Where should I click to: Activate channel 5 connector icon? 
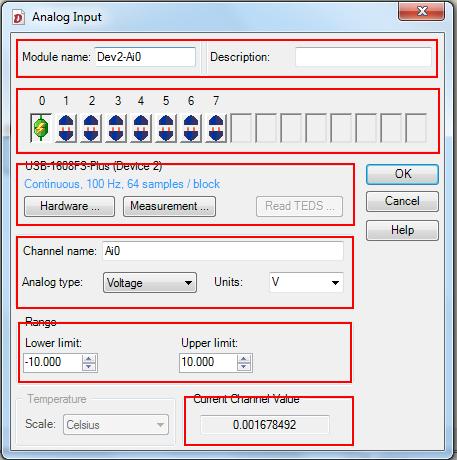click(166, 128)
